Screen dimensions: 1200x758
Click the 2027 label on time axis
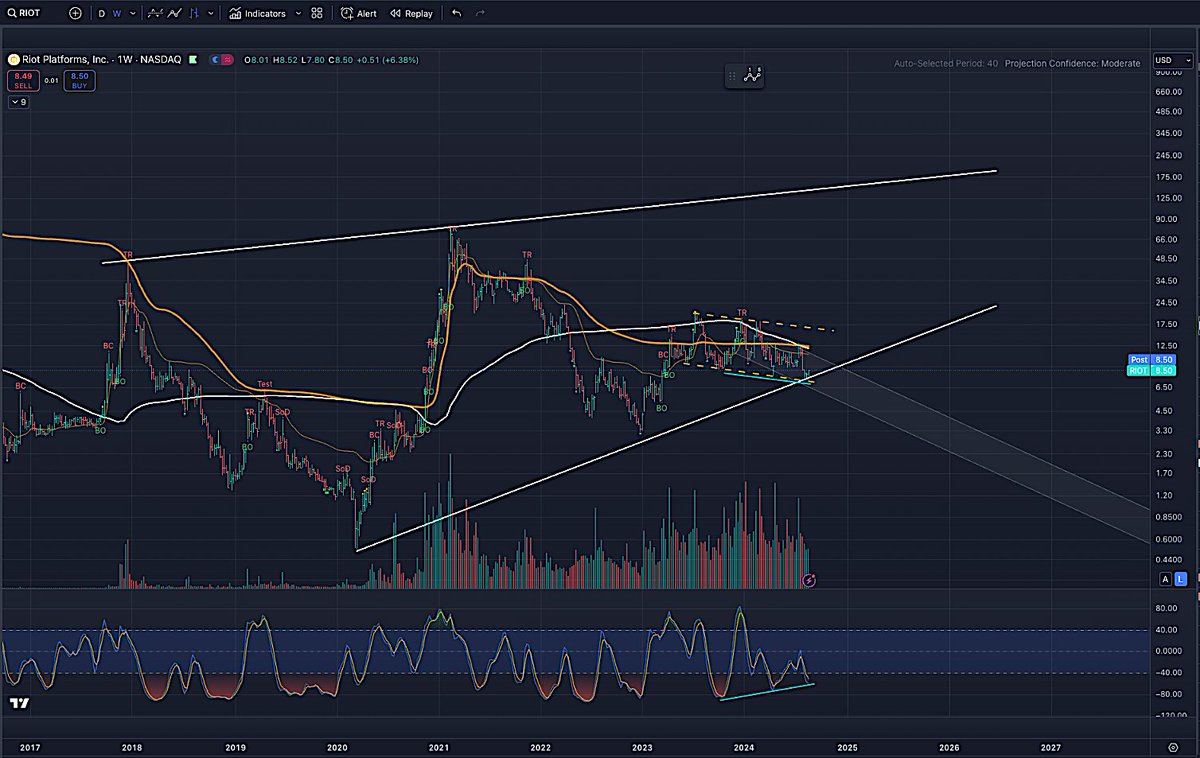coord(1051,747)
